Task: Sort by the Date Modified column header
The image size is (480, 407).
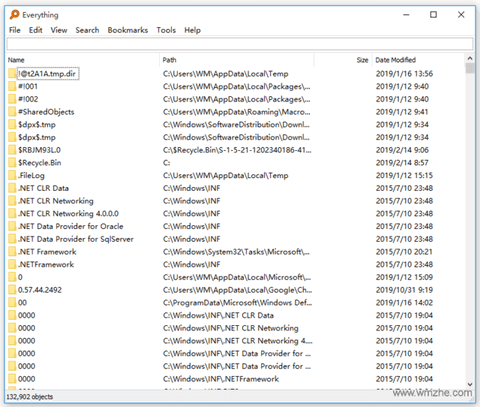Action: click(x=418, y=60)
